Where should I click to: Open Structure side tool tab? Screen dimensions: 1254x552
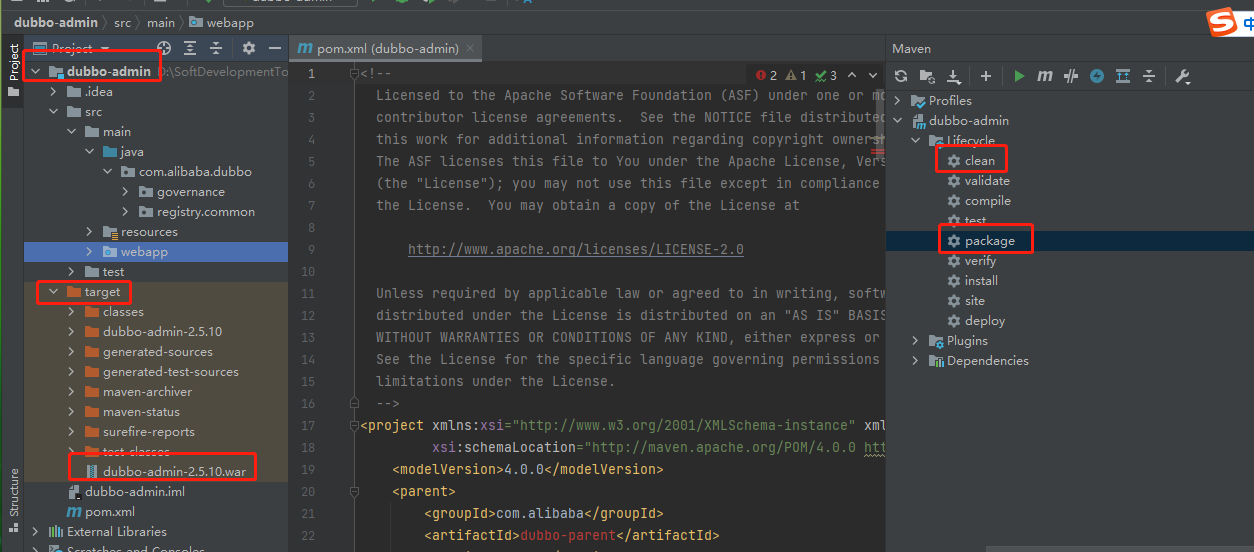(13, 498)
